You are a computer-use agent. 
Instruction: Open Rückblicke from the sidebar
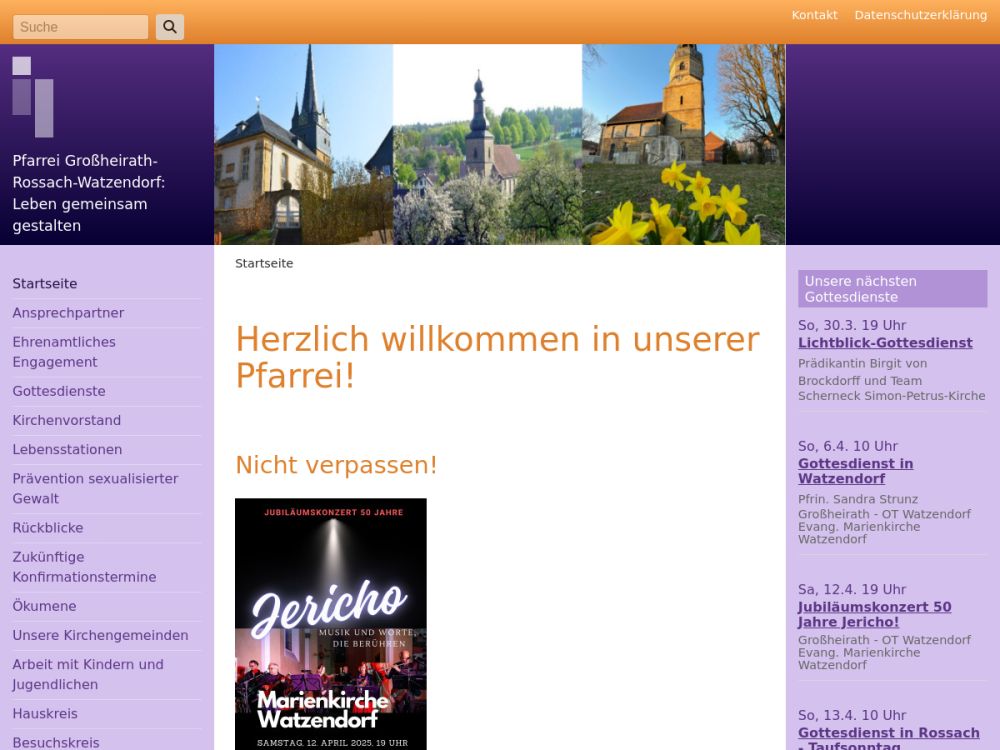coord(48,527)
